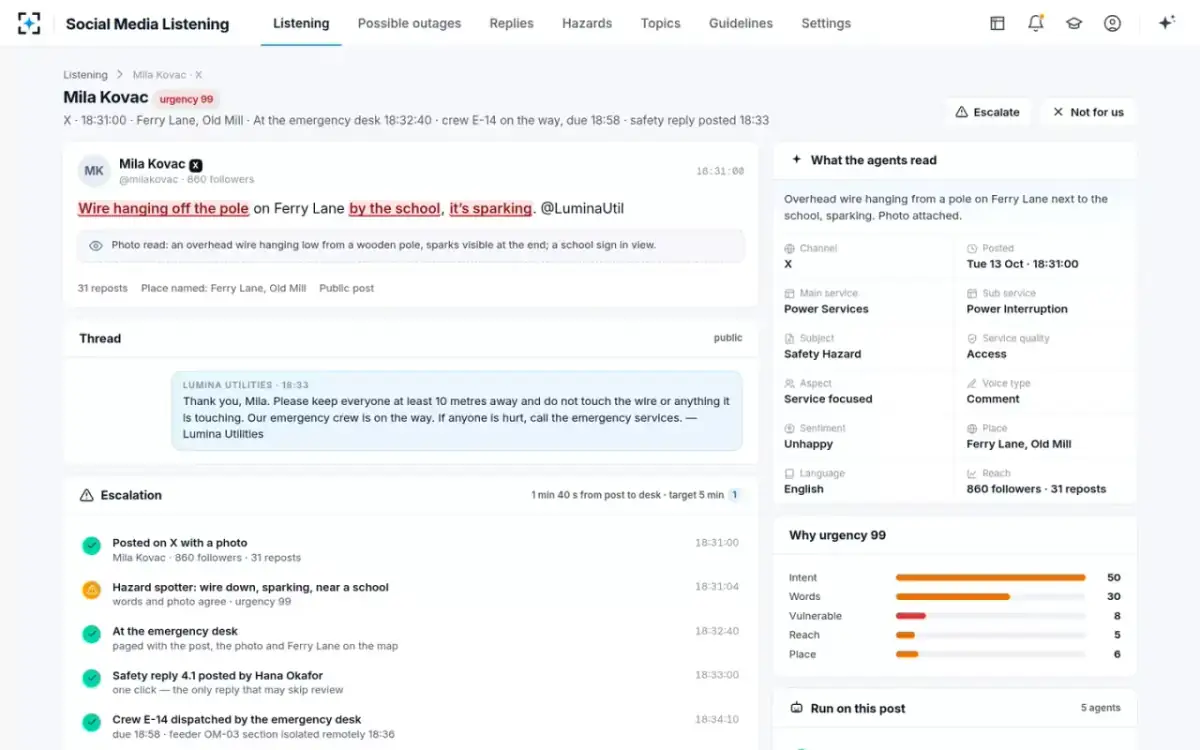Click the urgency 99 badge

click(187, 99)
